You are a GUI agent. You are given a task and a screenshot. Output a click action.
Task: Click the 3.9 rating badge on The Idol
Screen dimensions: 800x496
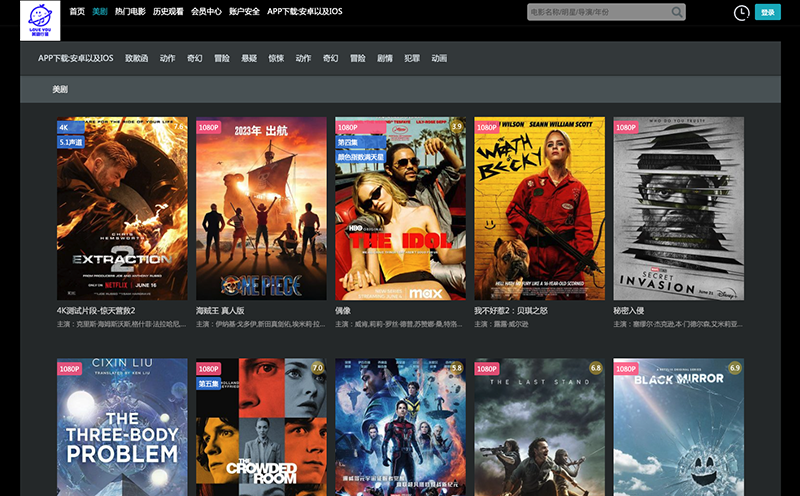click(457, 127)
